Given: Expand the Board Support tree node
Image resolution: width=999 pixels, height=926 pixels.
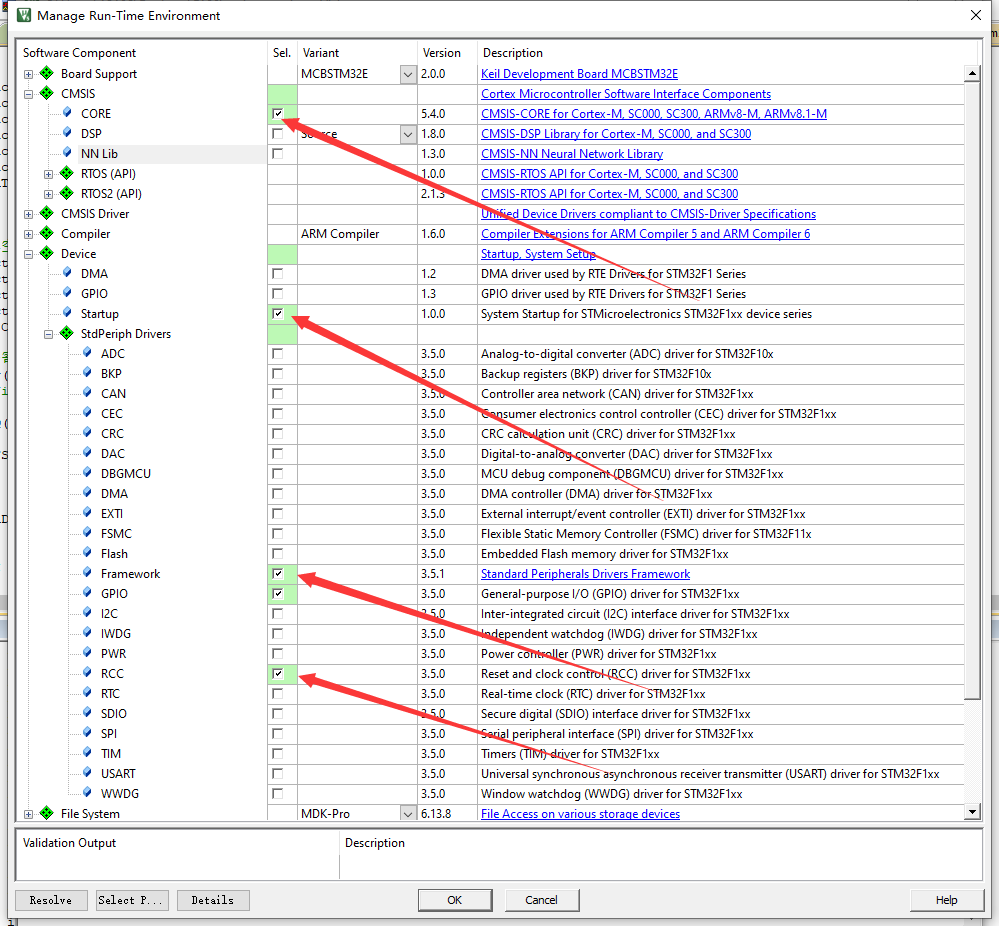Looking at the screenshot, I should (x=28, y=74).
